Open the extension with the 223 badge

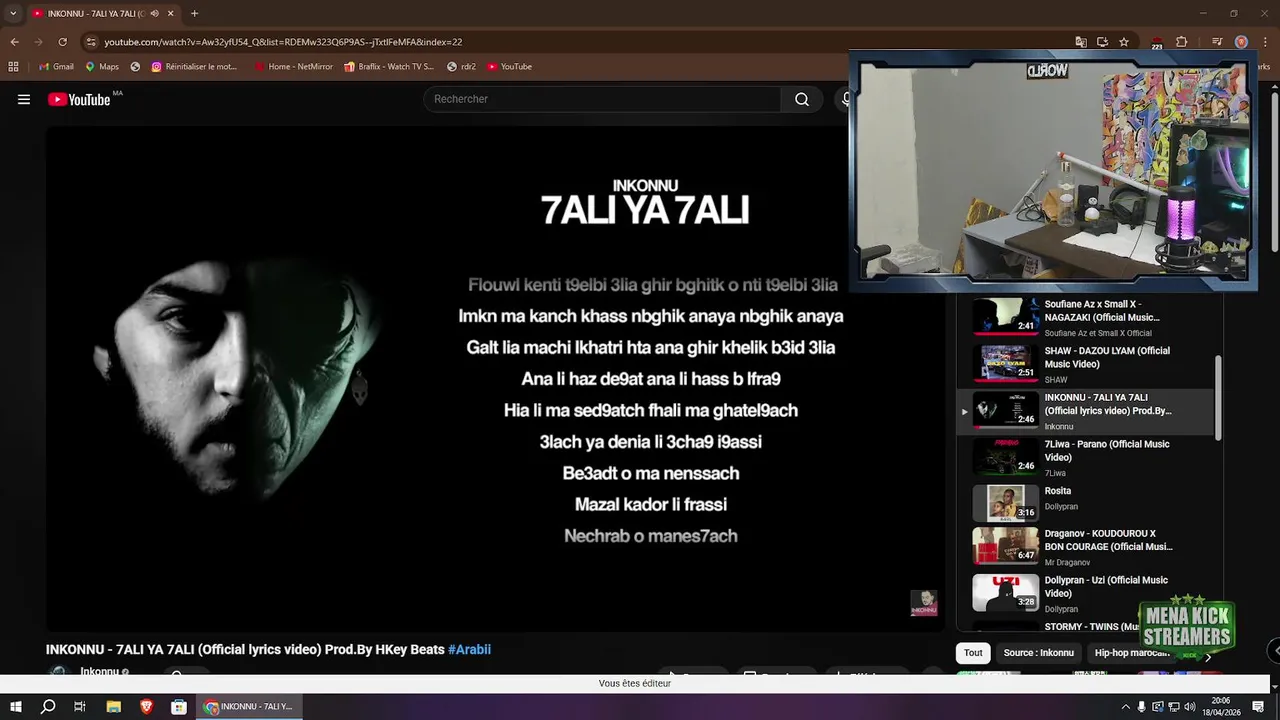(1157, 42)
